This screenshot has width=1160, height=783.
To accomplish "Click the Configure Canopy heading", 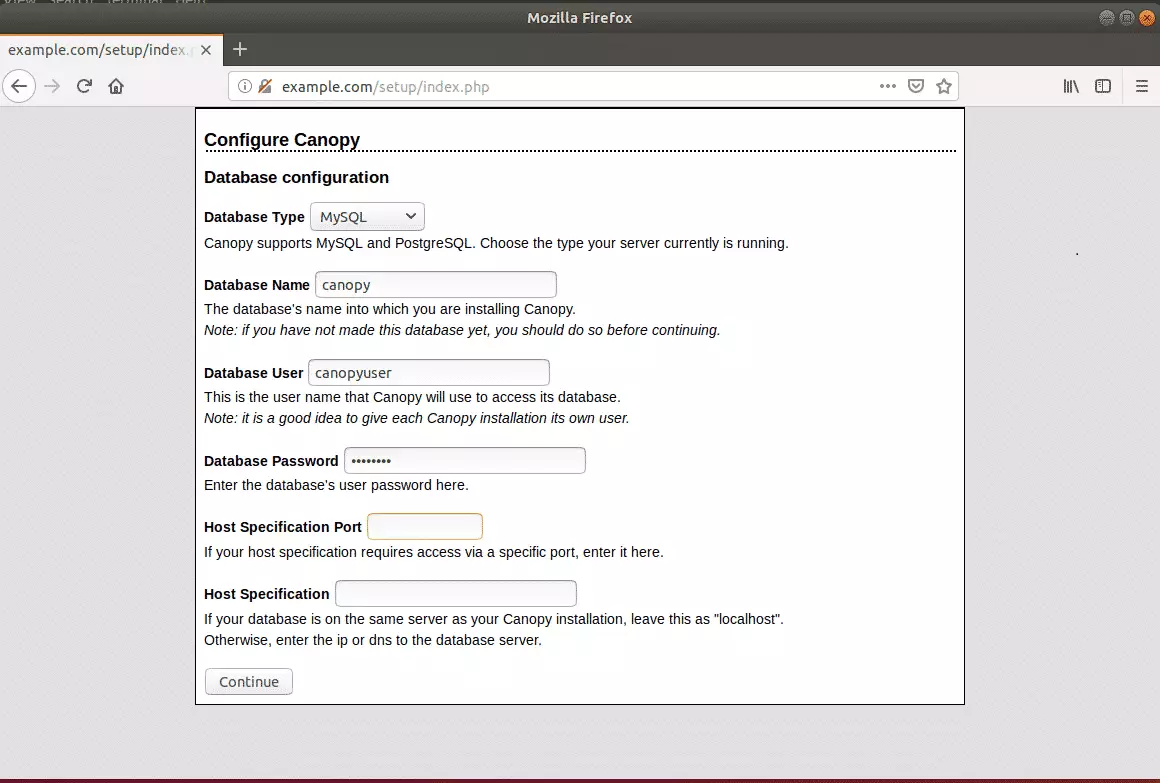I will click(x=282, y=140).
